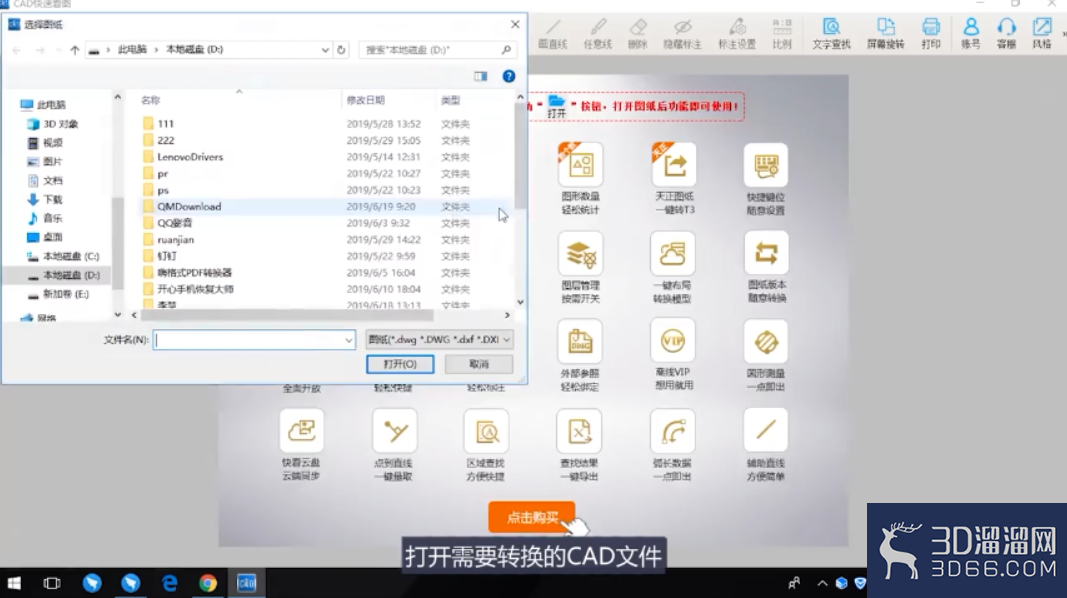Click the up-one-level arrow in the dialog
Screen dimensions: 1067x598
pos(75,50)
